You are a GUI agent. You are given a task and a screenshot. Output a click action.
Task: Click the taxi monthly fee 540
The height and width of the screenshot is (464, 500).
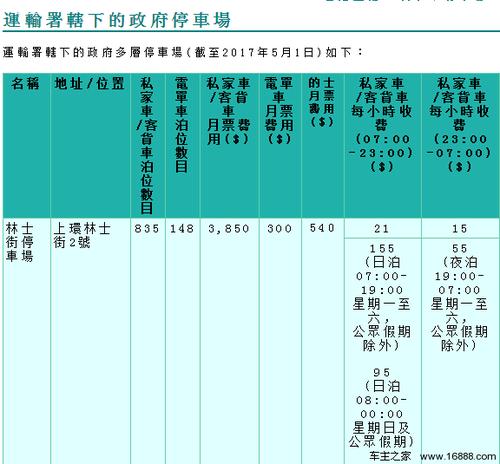322,228
